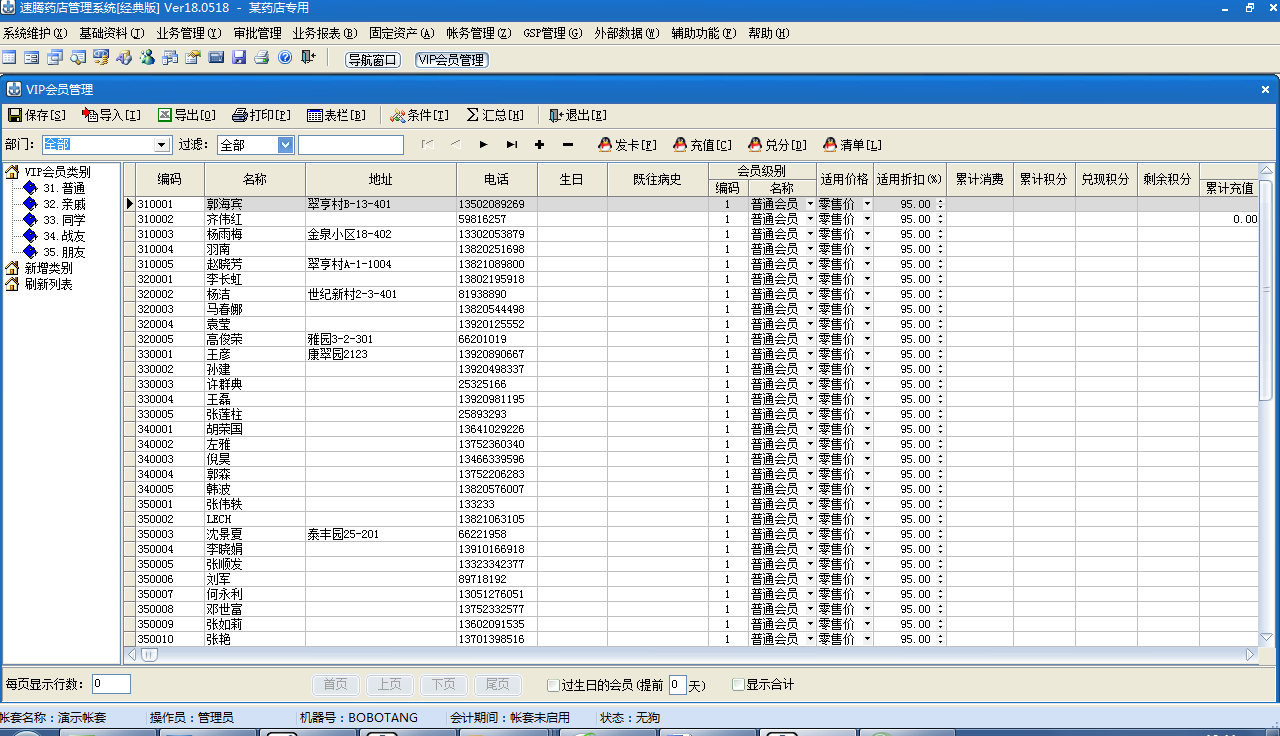Open the 部门 dropdown list
1280x736 pixels.
(x=163, y=145)
